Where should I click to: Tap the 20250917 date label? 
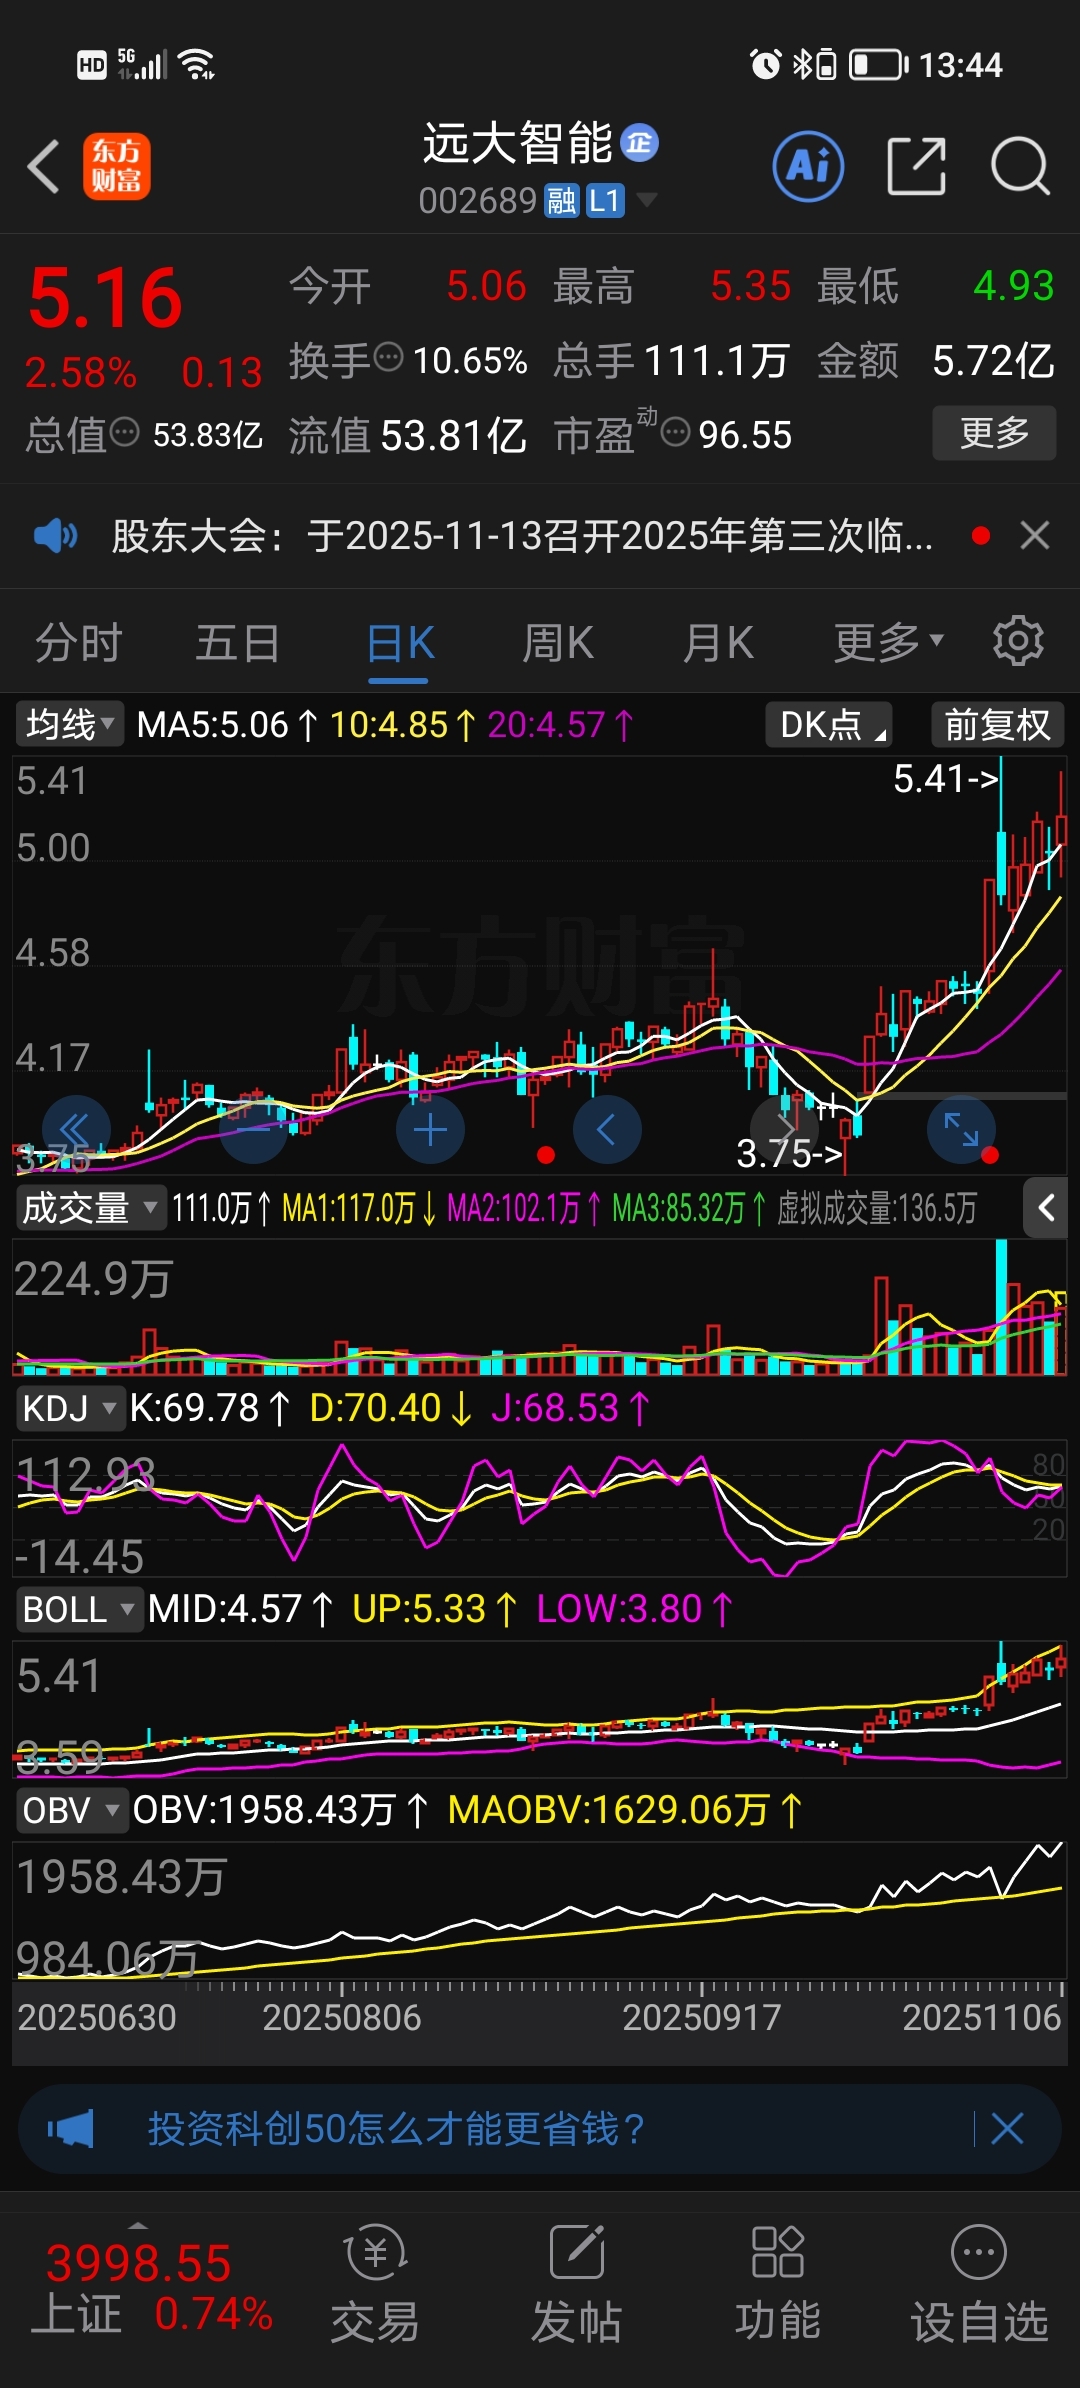[701, 2018]
